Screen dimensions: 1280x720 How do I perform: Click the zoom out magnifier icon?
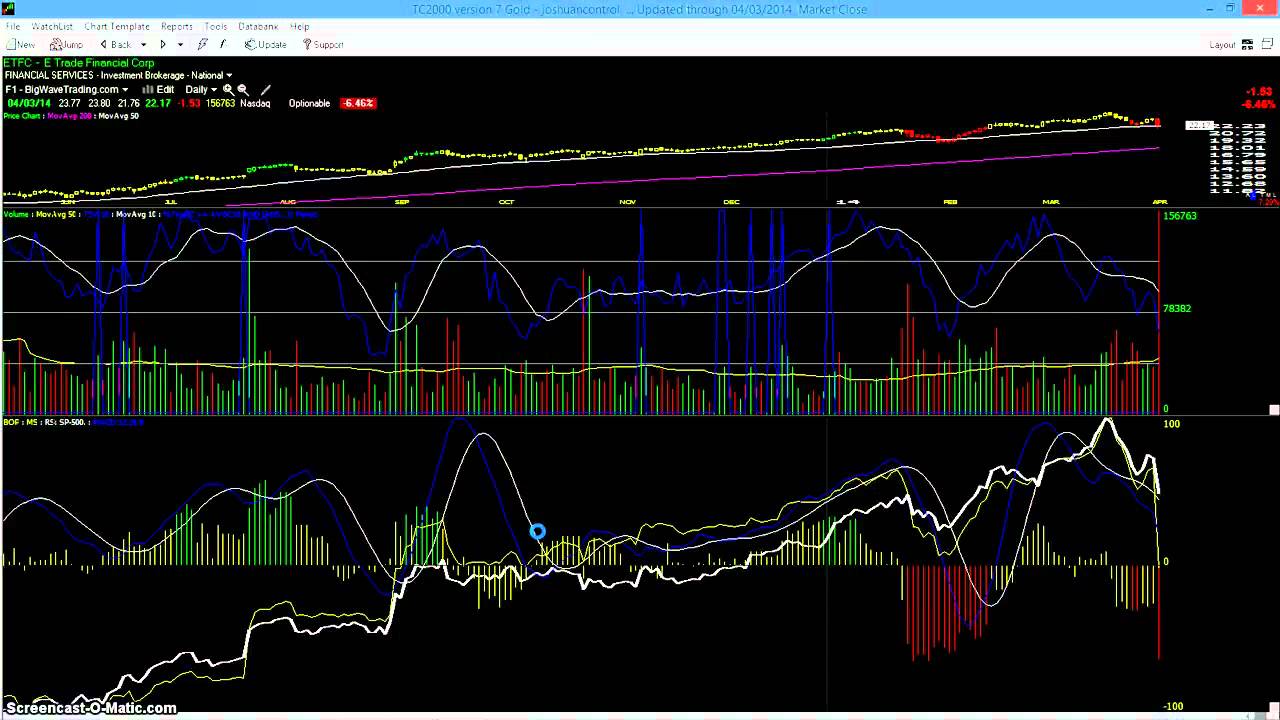coord(242,89)
